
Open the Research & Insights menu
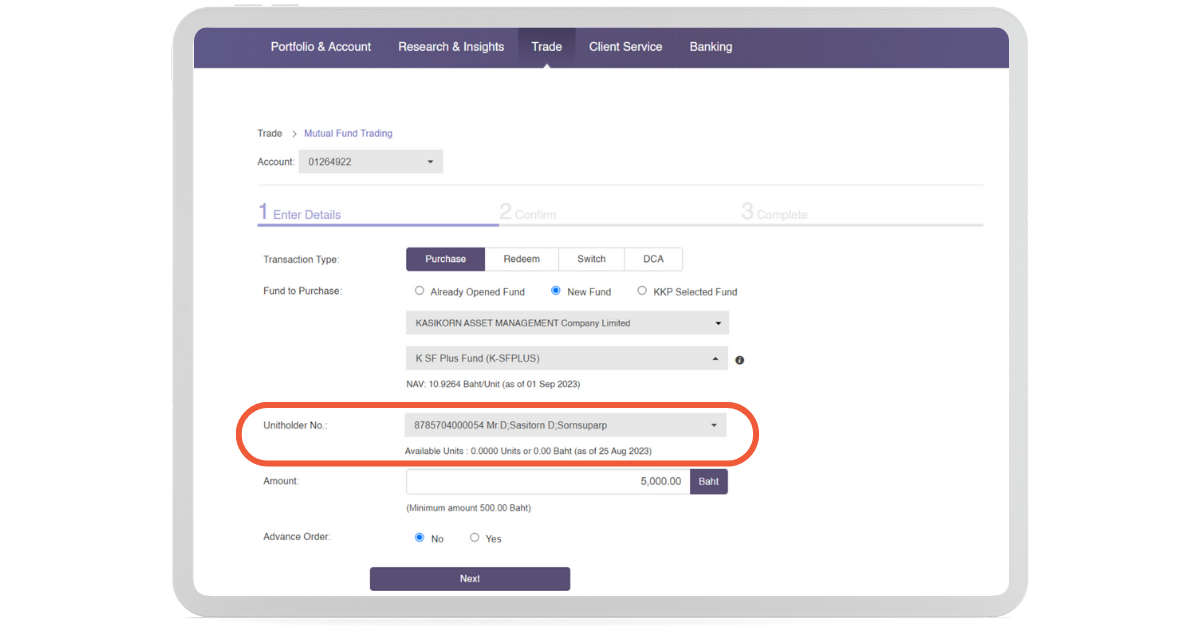point(451,47)
